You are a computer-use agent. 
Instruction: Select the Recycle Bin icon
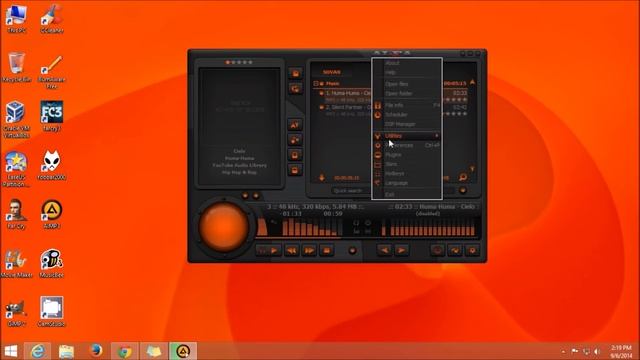16,68
